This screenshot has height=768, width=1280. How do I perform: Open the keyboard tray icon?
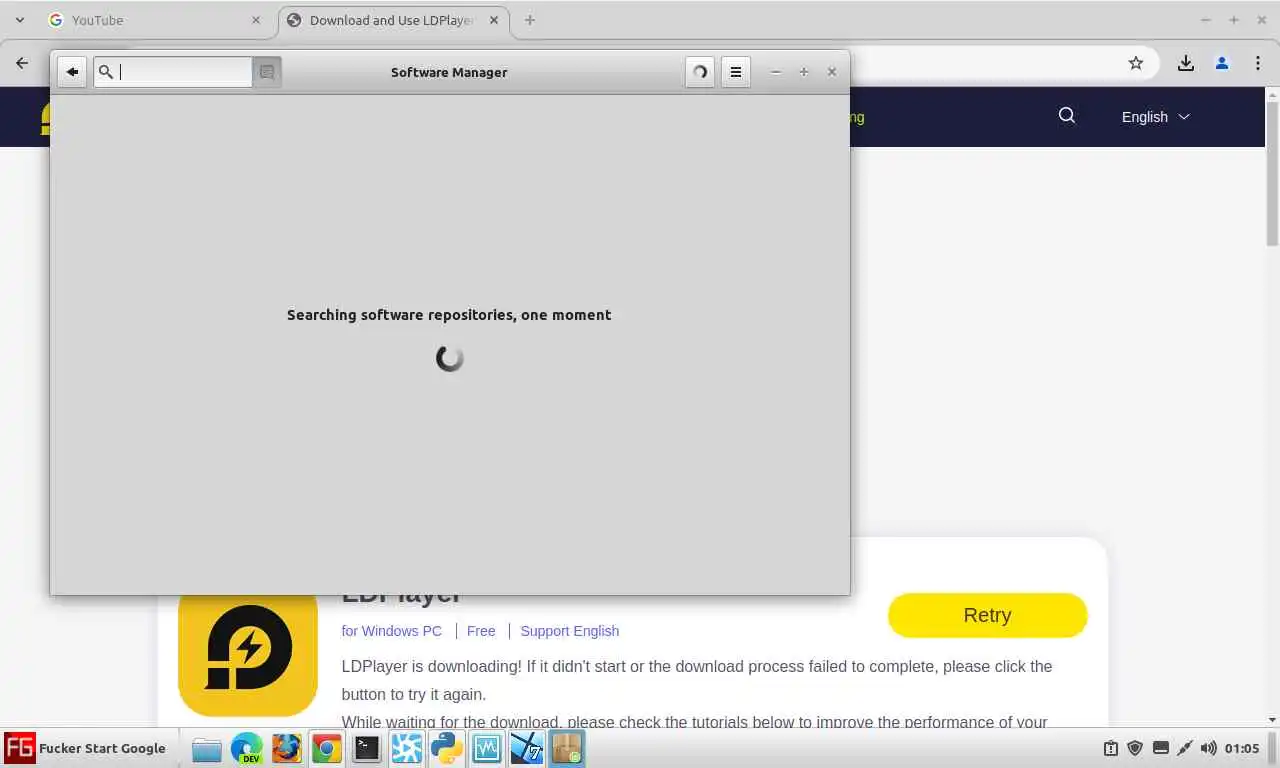1160,748
